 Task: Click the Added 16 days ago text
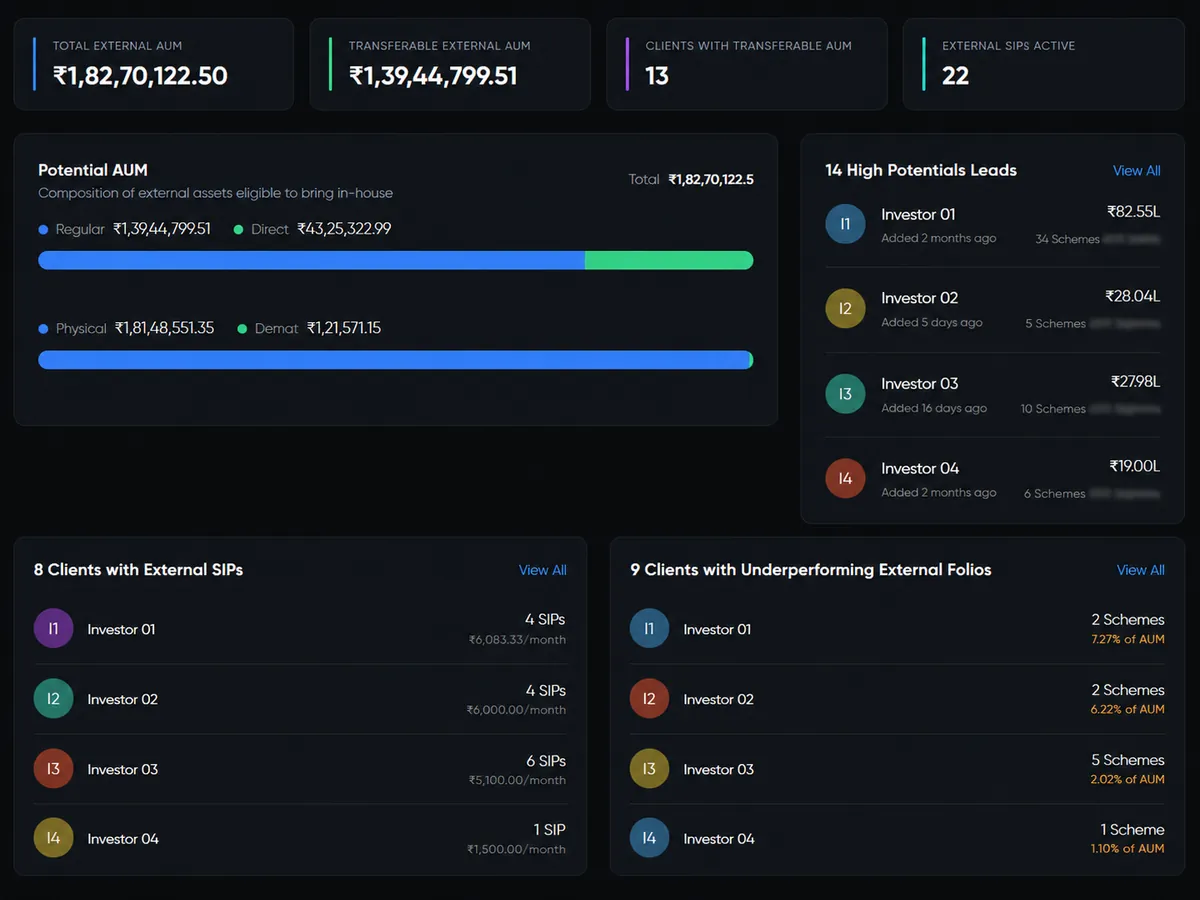[934, 408]
